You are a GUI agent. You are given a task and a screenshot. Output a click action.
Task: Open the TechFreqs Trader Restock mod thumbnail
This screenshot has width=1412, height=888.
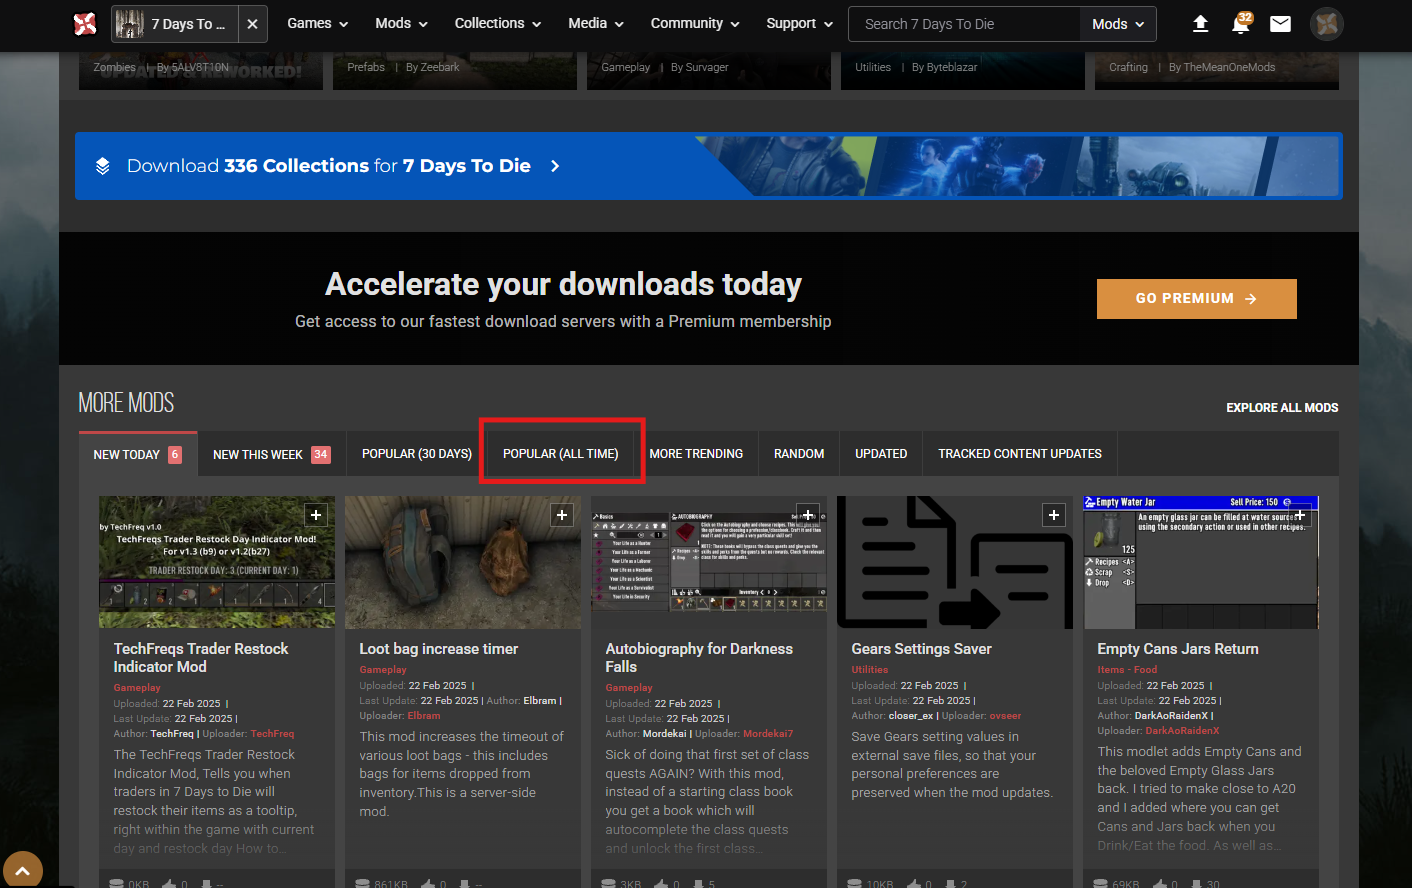pyautogui.click(x=217, y=562)
